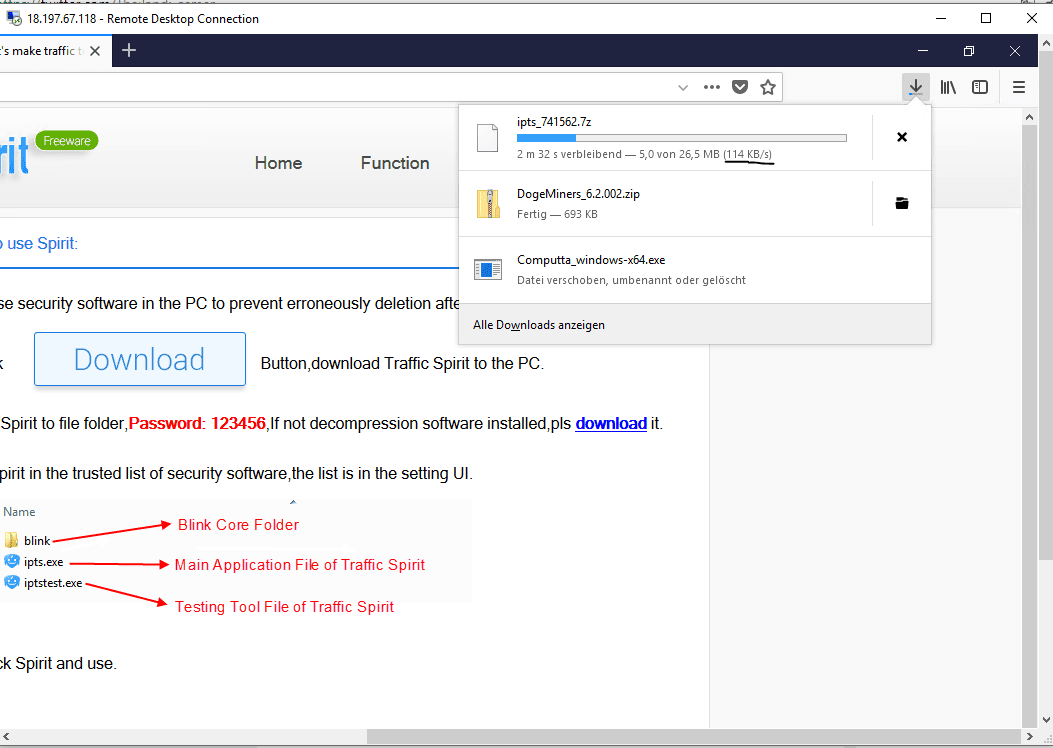Click 'Testing Tool File of Traffic Spirit' label
Screen dimensions: 1053x748
click(x=284, y=607)
